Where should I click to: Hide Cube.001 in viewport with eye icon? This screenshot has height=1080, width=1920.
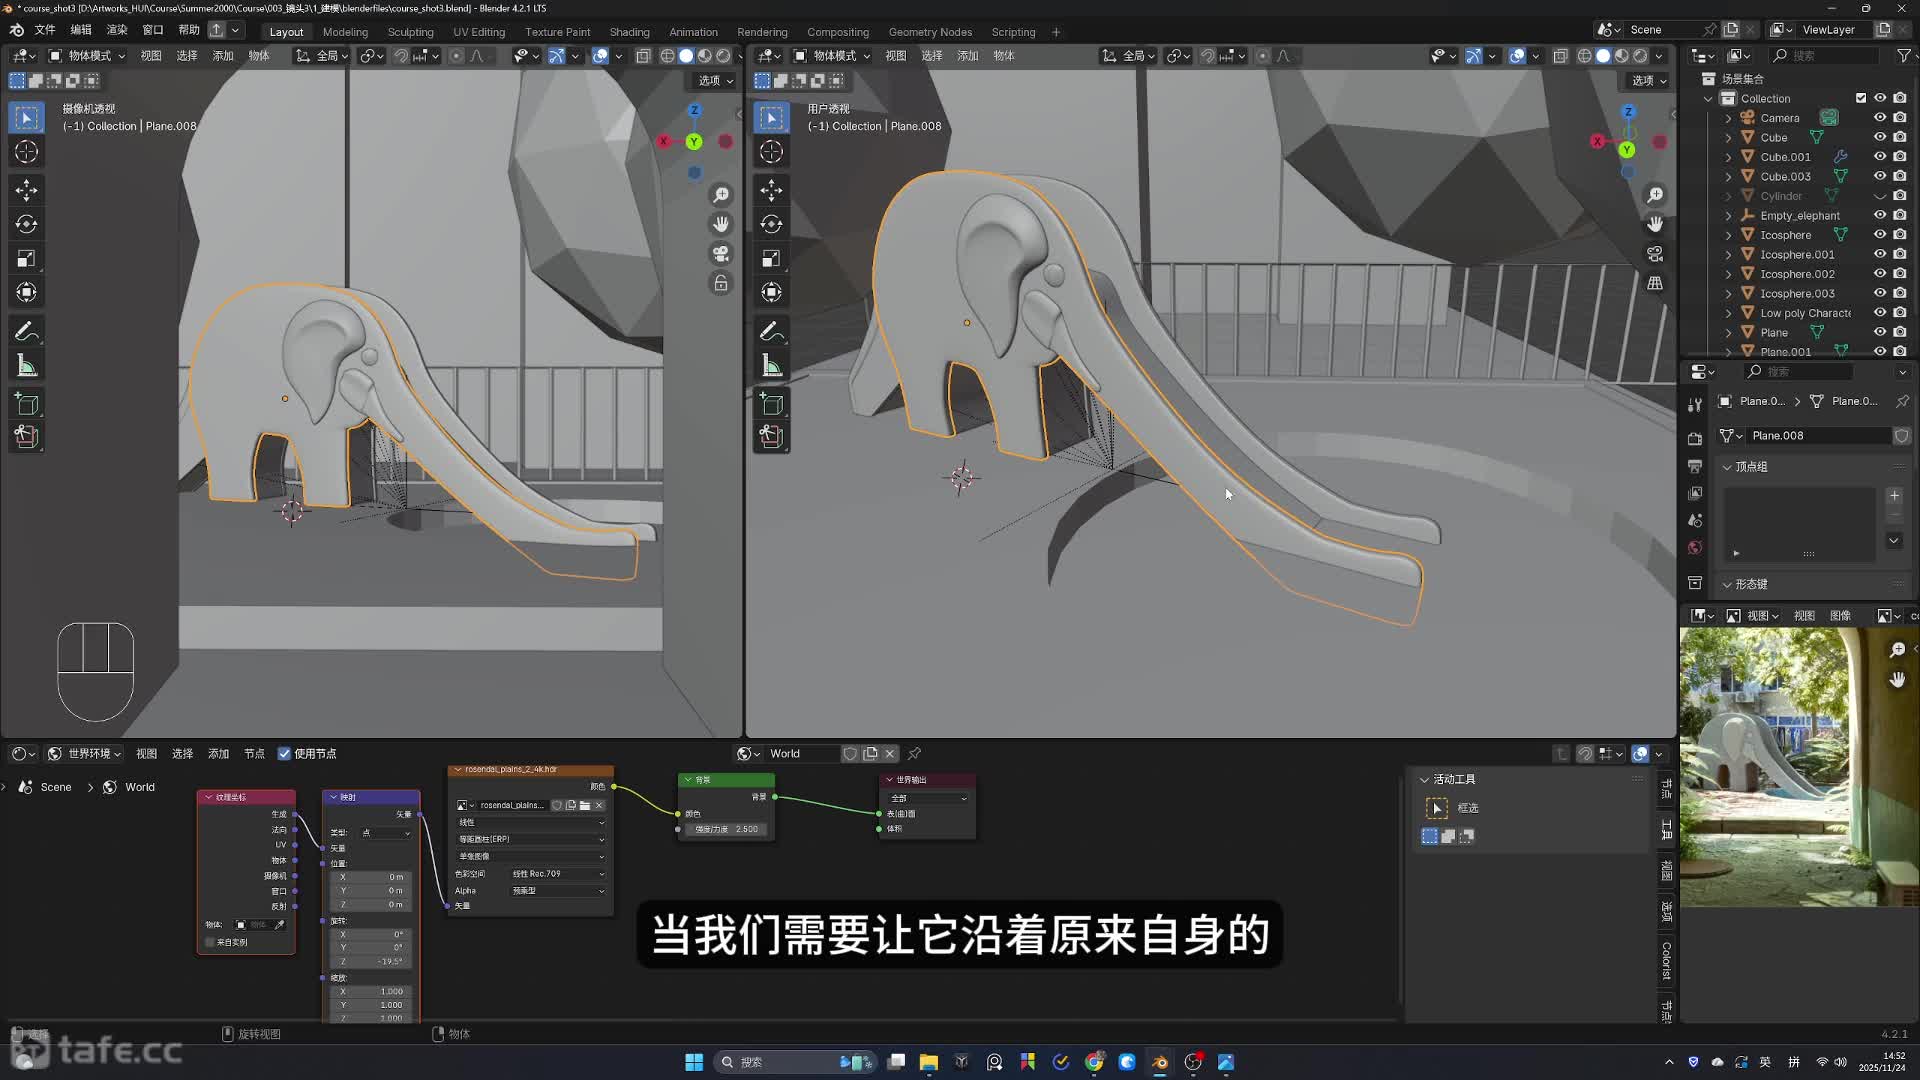[1879, 156]
